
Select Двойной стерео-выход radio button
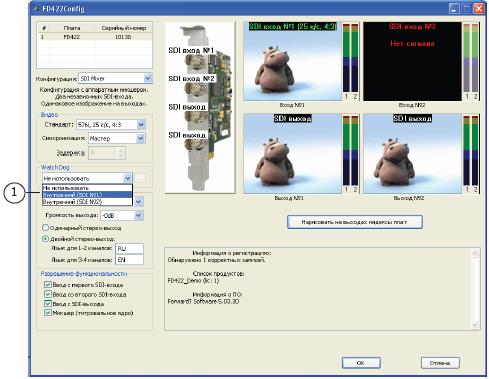tap(46, 239)
